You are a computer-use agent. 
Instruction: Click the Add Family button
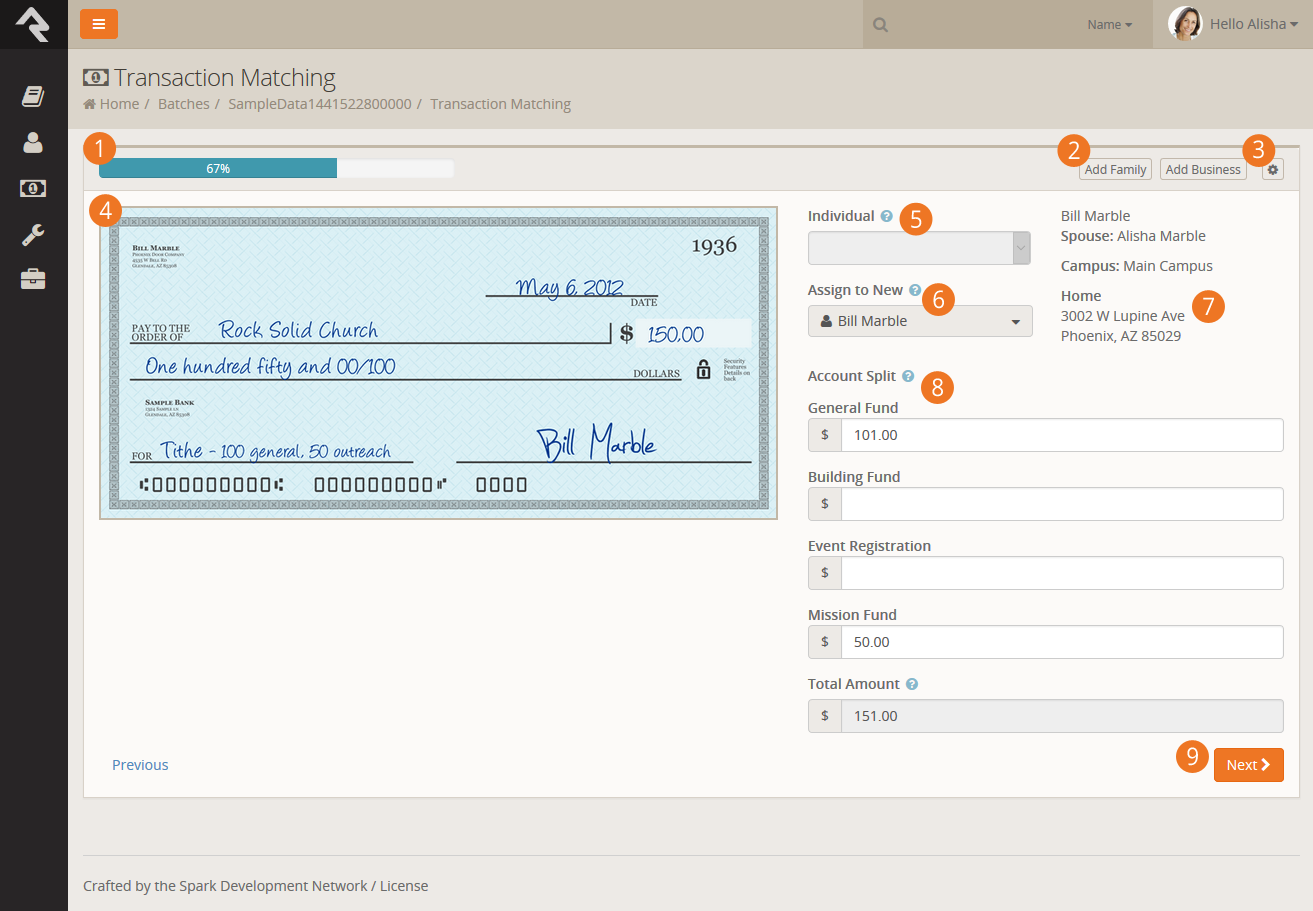1115,170
